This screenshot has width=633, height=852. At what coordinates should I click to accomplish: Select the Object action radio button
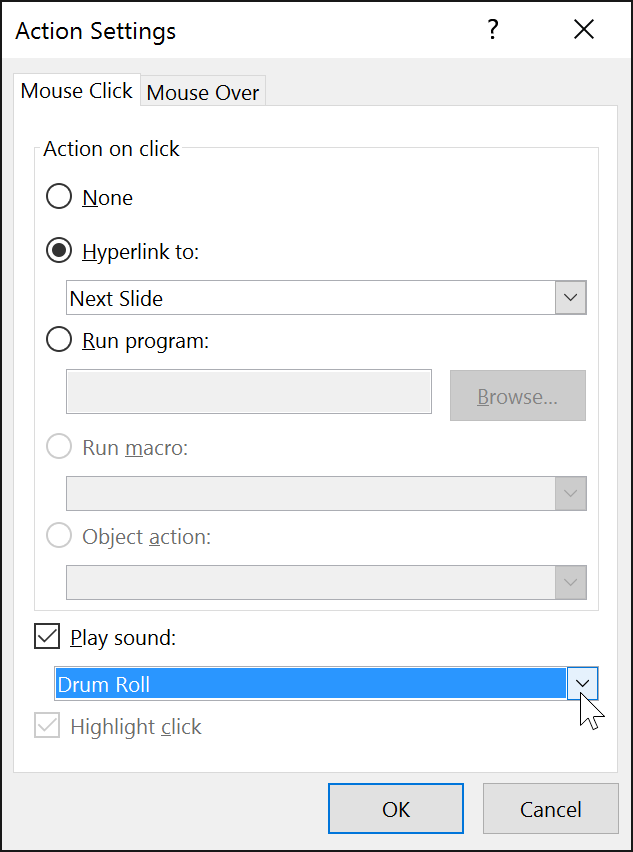click(x=58, y=536)
